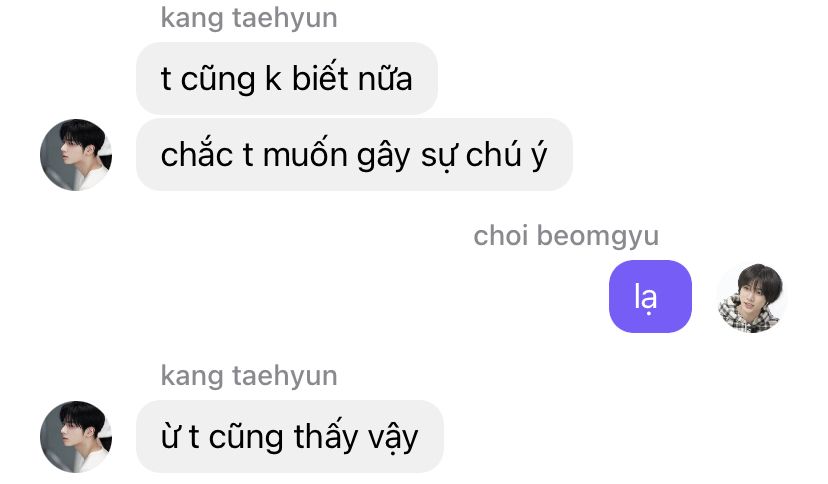Click the word 'biết' in the first message
828x484 pixels.
320,78
